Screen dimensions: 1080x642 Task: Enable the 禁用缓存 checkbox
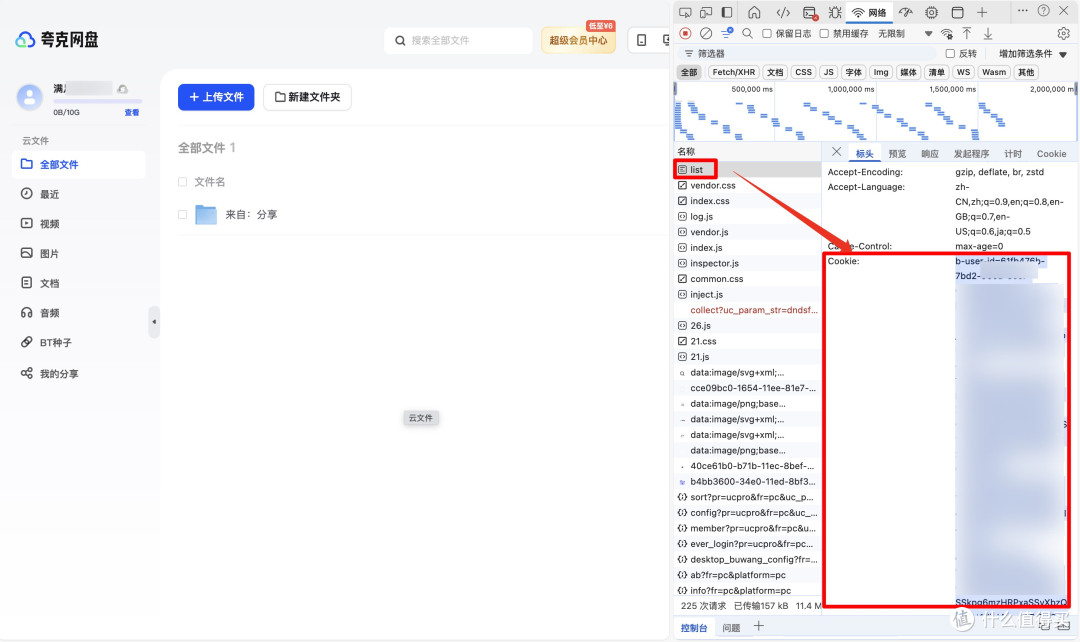(824, 33)
